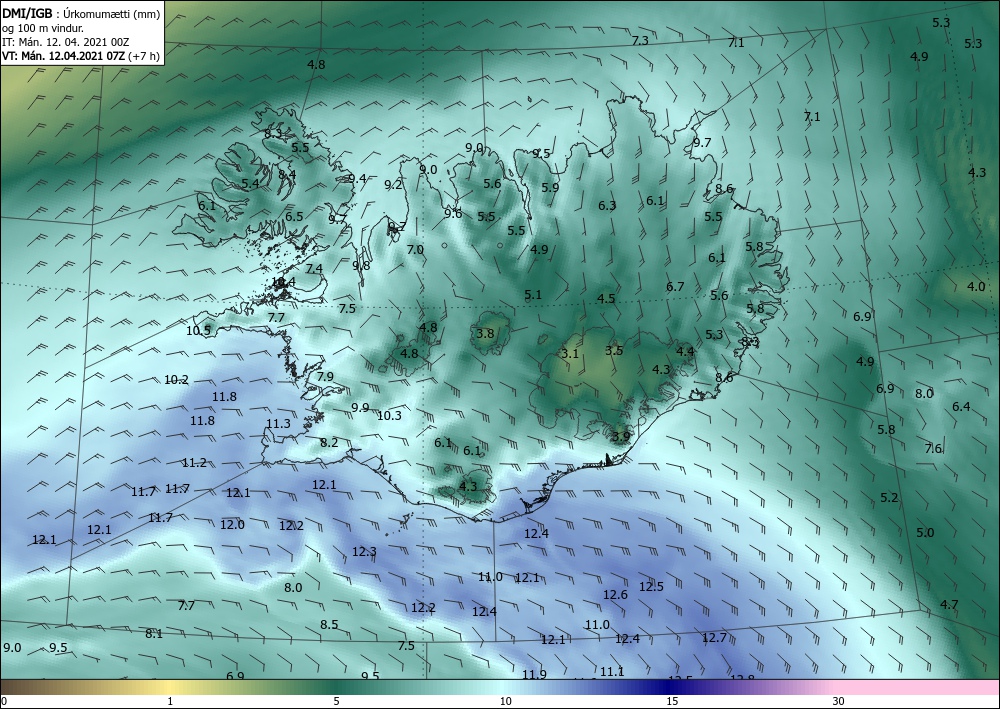
Task: Click the 3.9 value label on the map
Action: (x=621, y=437)
